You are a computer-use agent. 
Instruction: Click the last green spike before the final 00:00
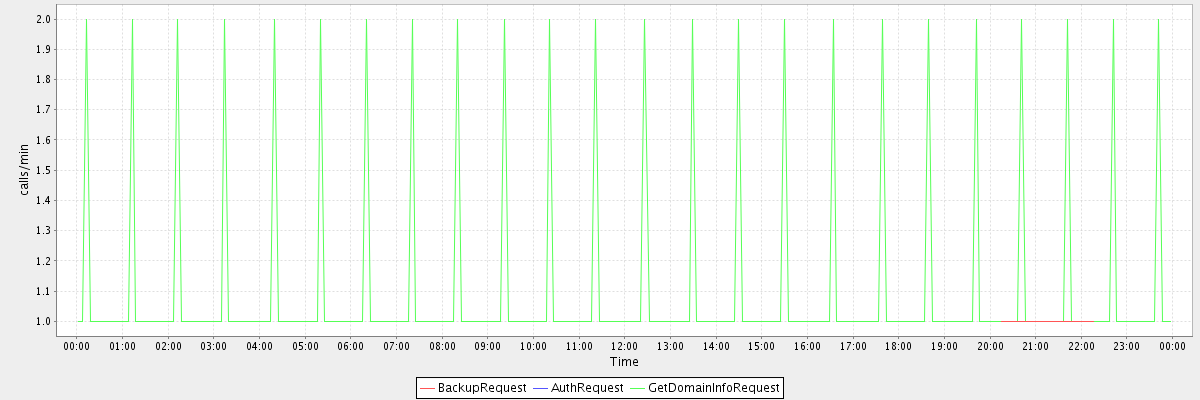[1158, 22]
